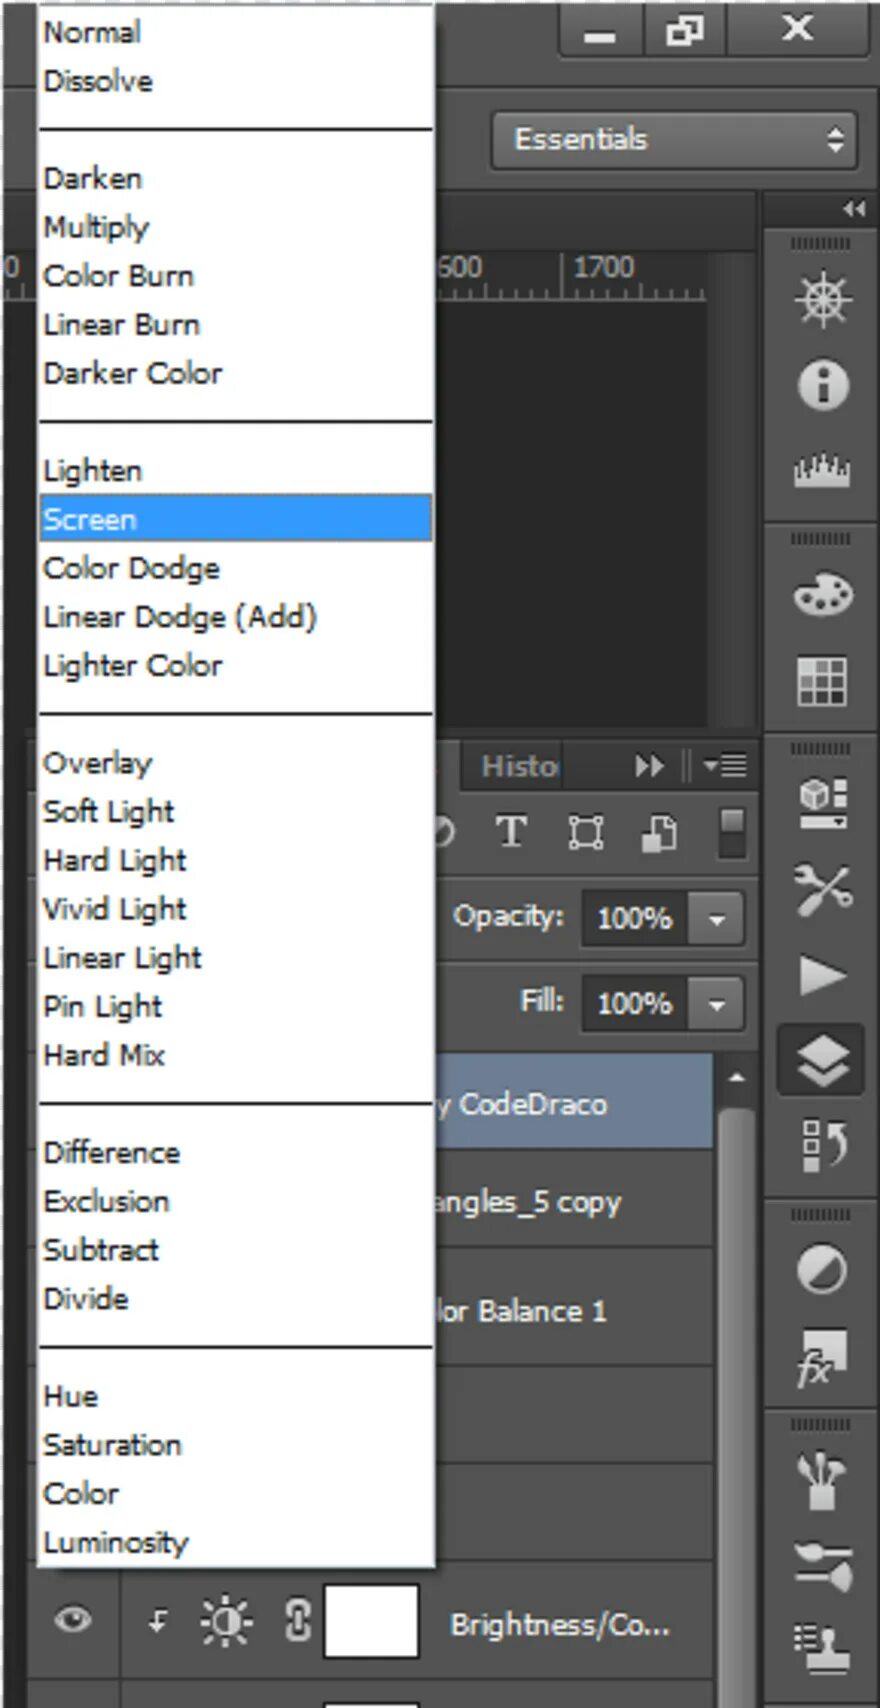Open the Essentials workspace dropdown
The image size is (880, 1708).
[675, 139]
